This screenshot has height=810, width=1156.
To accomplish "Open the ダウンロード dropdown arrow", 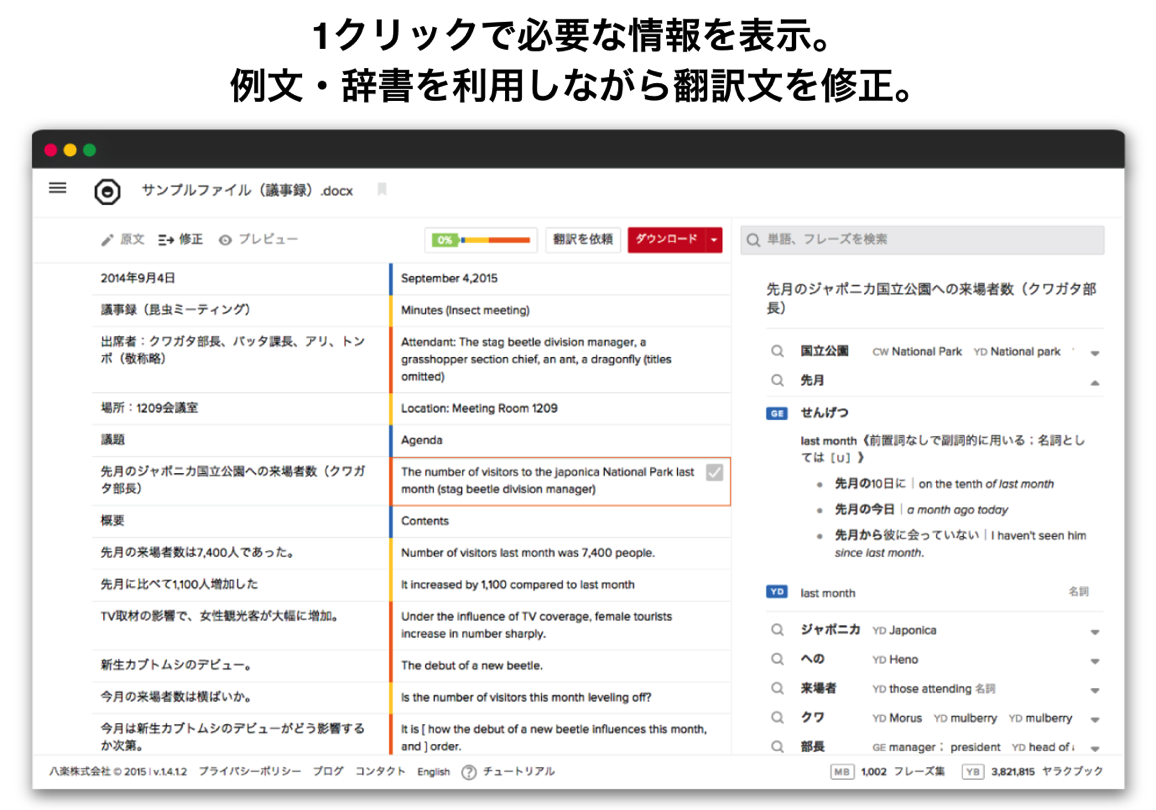I will [x=714, y=240].
